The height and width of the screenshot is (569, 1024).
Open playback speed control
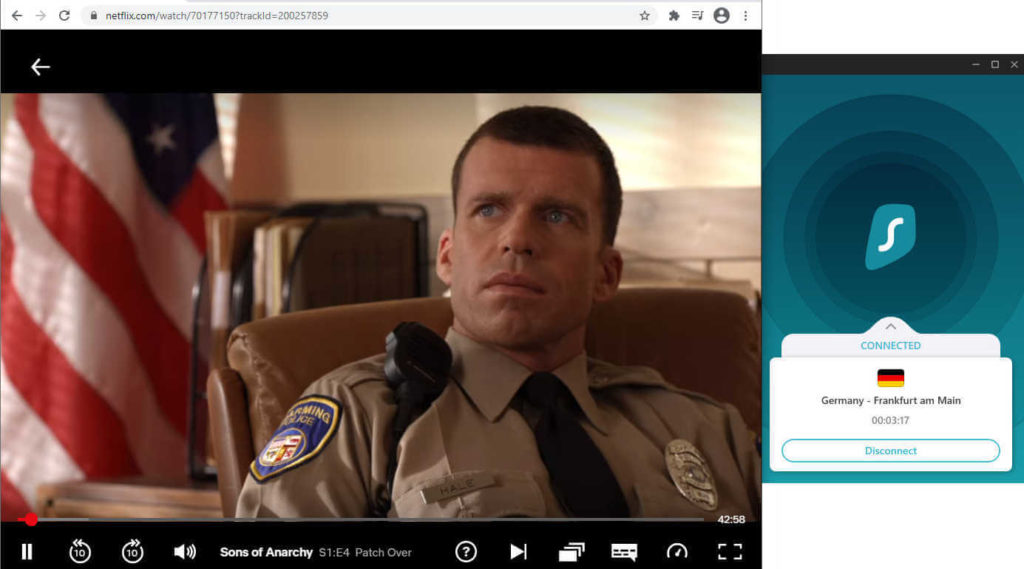pos(677,552)
